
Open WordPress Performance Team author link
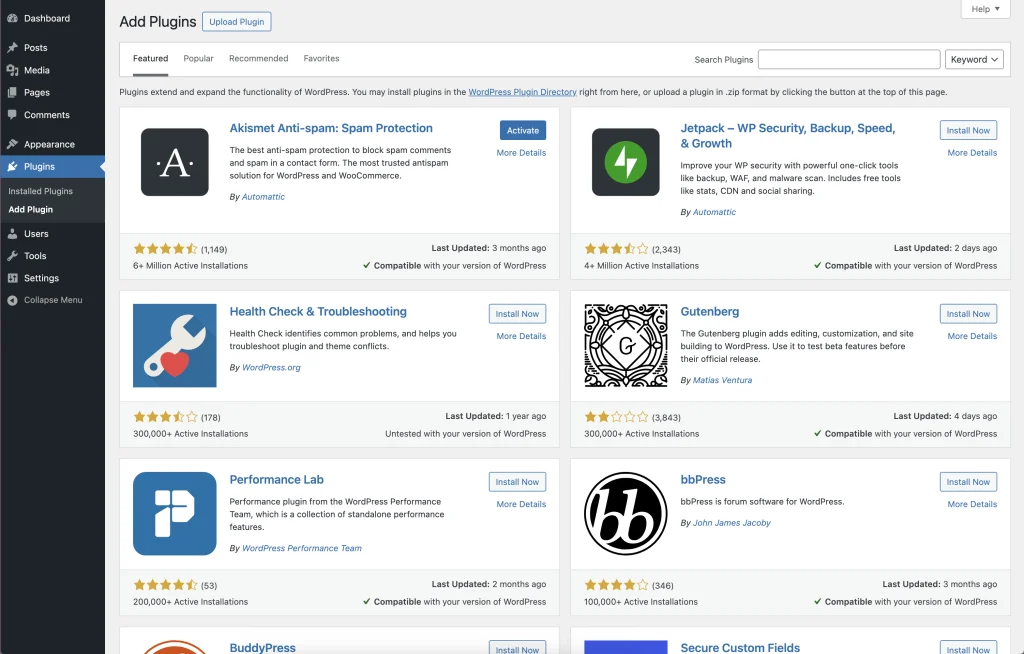click(302, 548)
